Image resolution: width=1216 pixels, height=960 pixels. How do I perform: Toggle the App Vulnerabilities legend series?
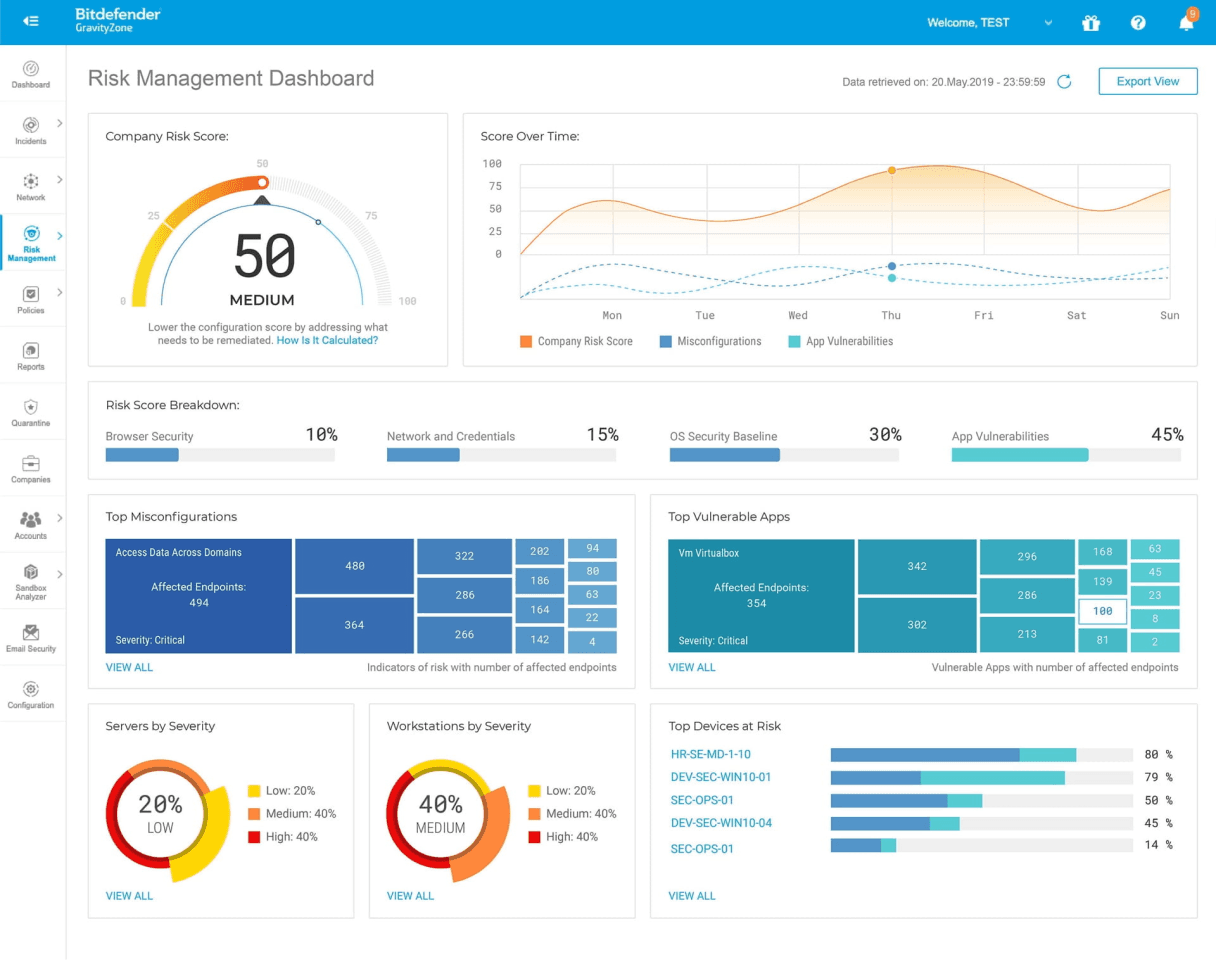tap(840, 341)
